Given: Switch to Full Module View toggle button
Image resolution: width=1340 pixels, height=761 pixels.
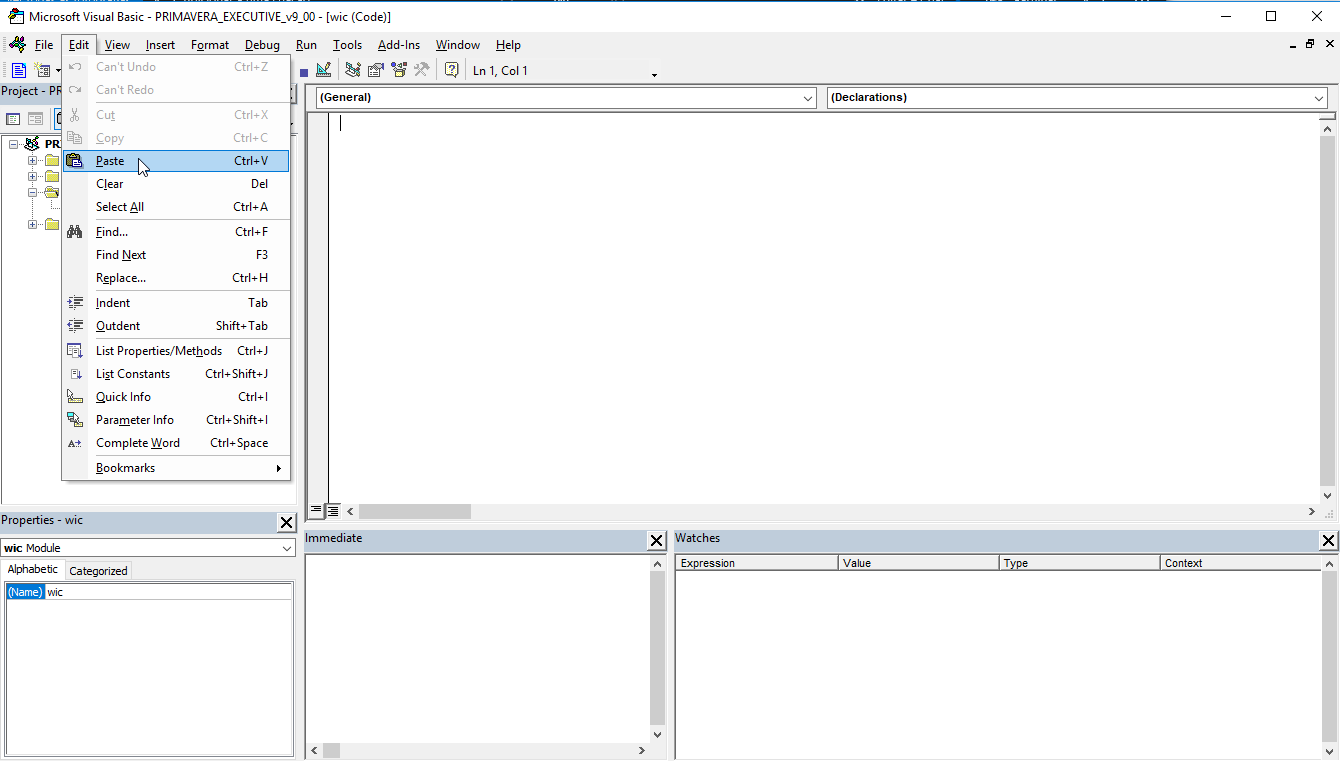Looking at the screenshot, I should coord(333,511).
